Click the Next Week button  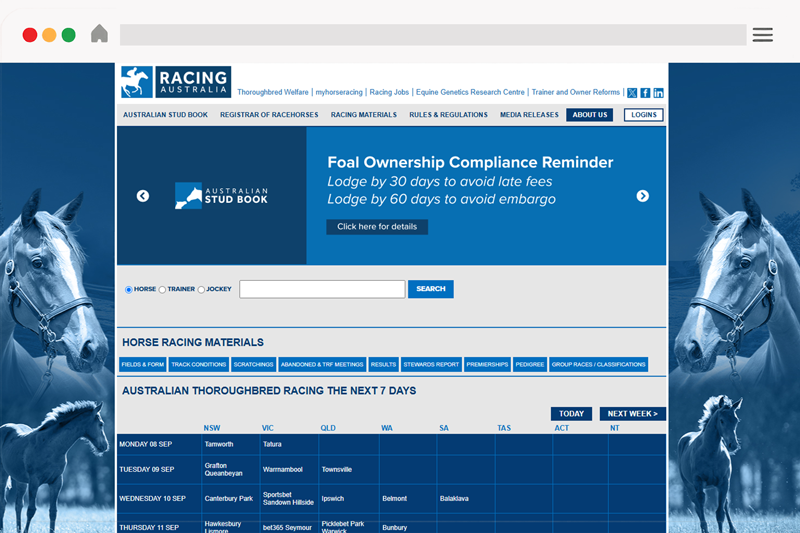point(633,414)
